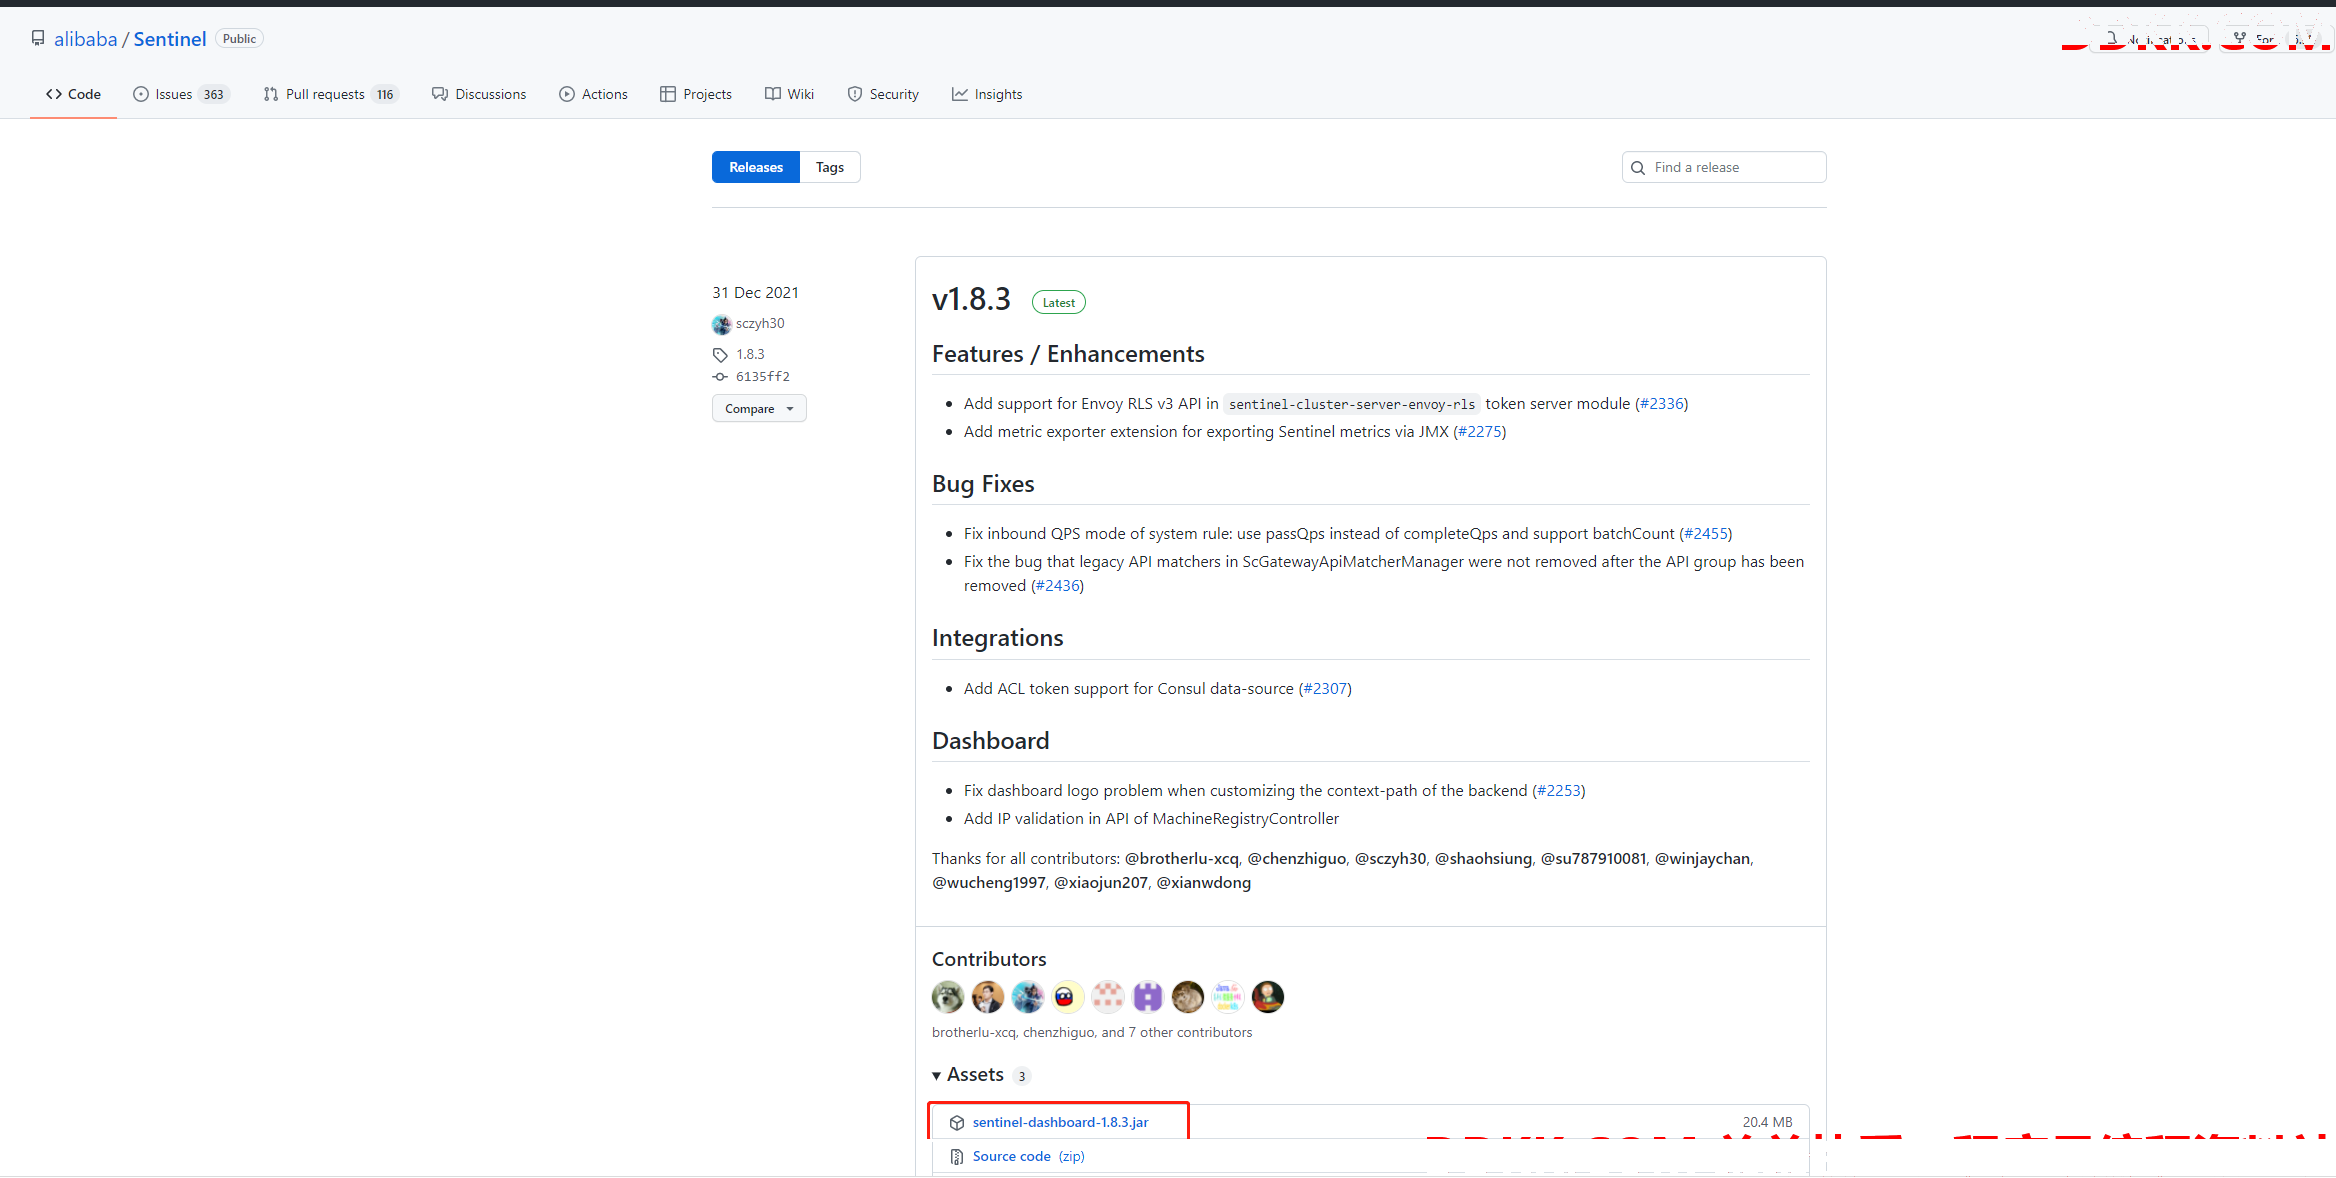This screenshot has height=1178, width=2336.
Task: Open commit 6135ff2
Action: 763,376
